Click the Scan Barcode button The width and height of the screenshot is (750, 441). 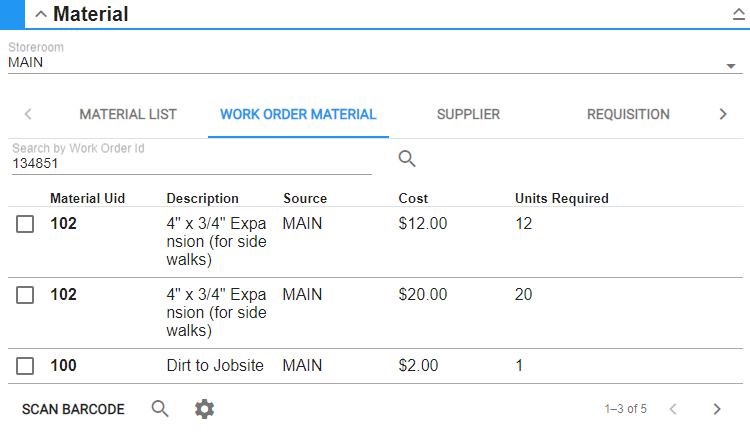[73, 409]
